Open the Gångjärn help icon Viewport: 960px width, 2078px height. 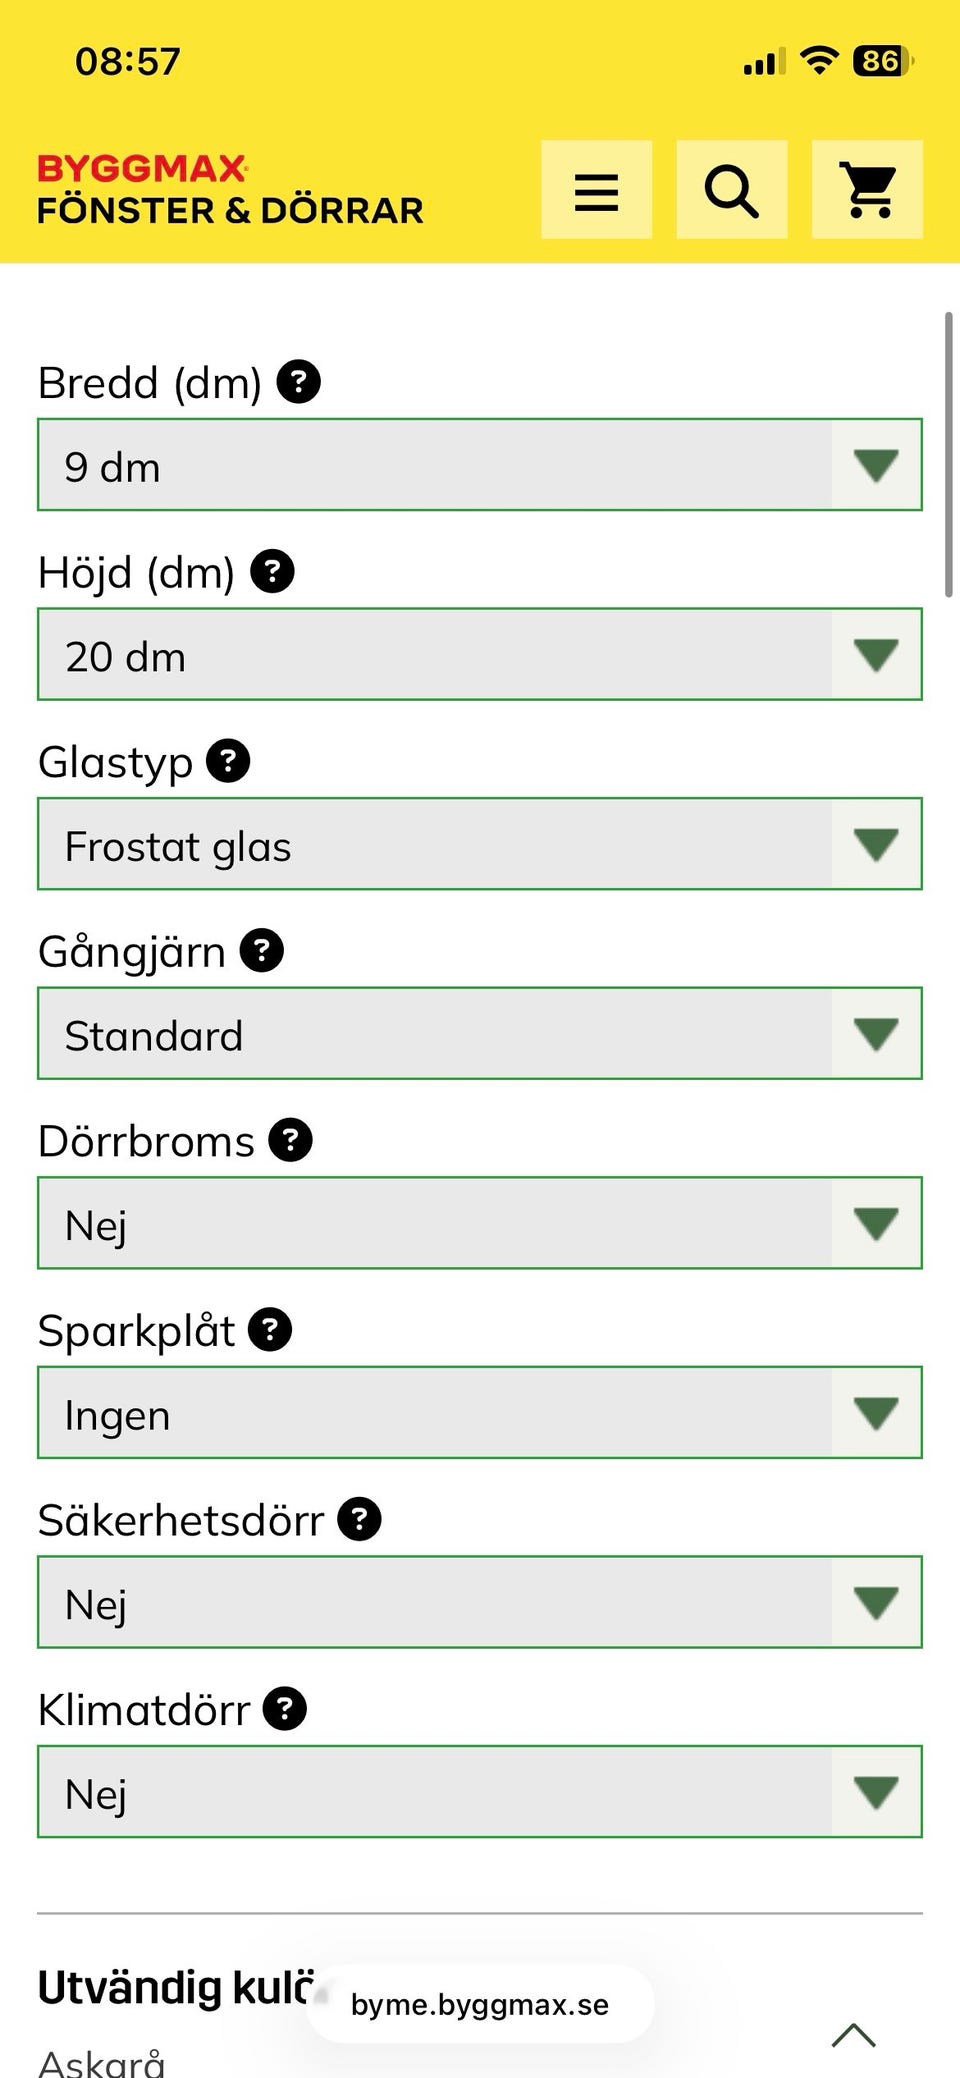click(262, 951)
